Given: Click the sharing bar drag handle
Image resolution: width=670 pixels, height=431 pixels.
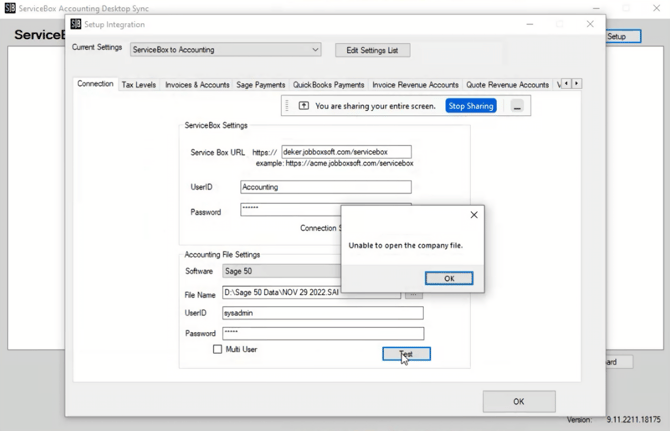Looking at the screenshot, I should tap(287, 106).
